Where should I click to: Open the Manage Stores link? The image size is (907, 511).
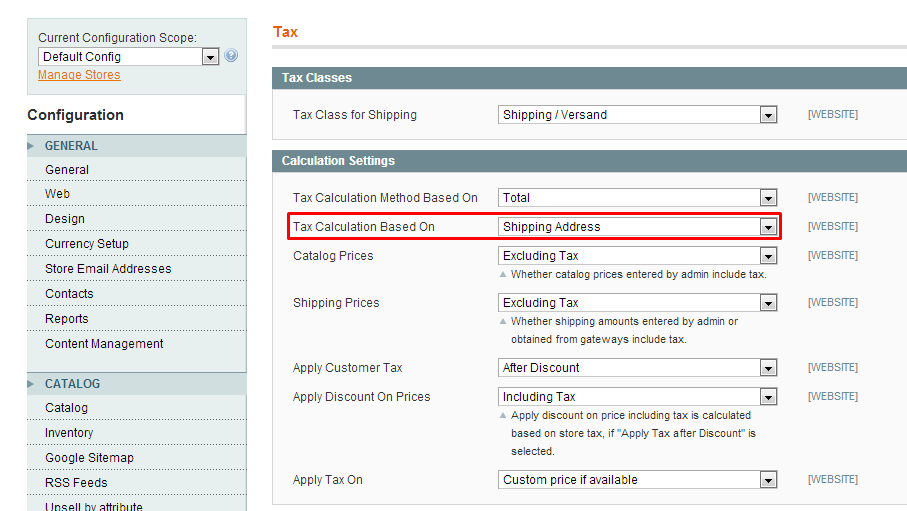point(79,75)
